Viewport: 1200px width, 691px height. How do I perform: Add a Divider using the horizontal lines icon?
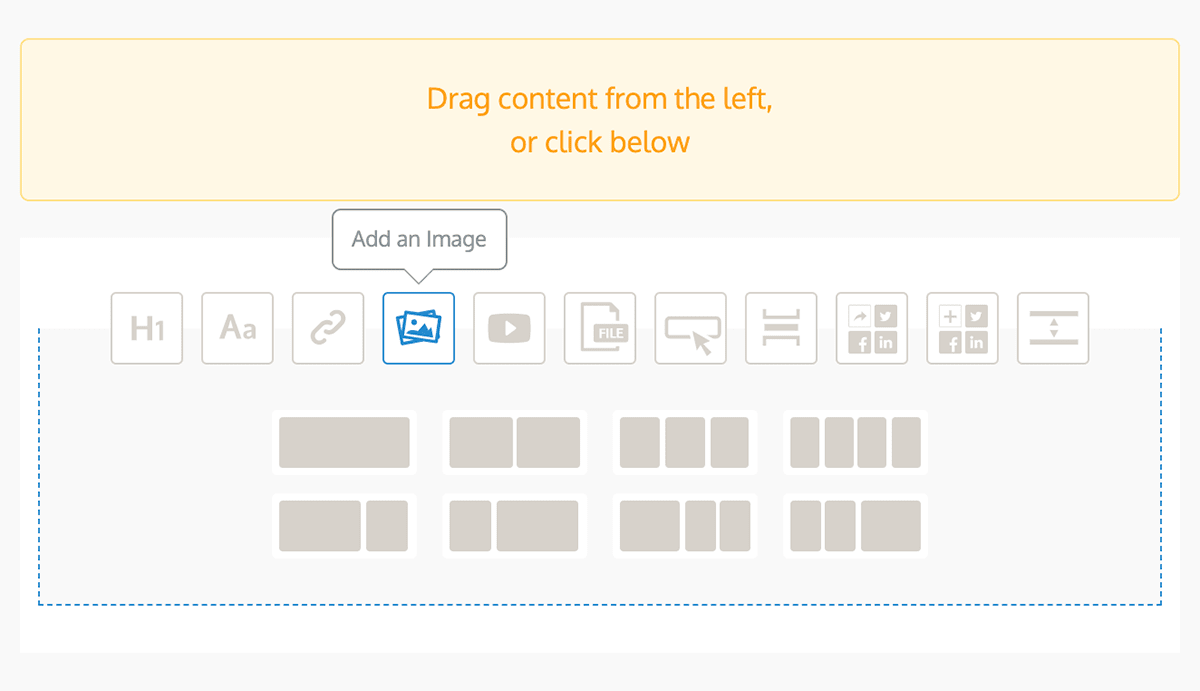tap(781, 328)
